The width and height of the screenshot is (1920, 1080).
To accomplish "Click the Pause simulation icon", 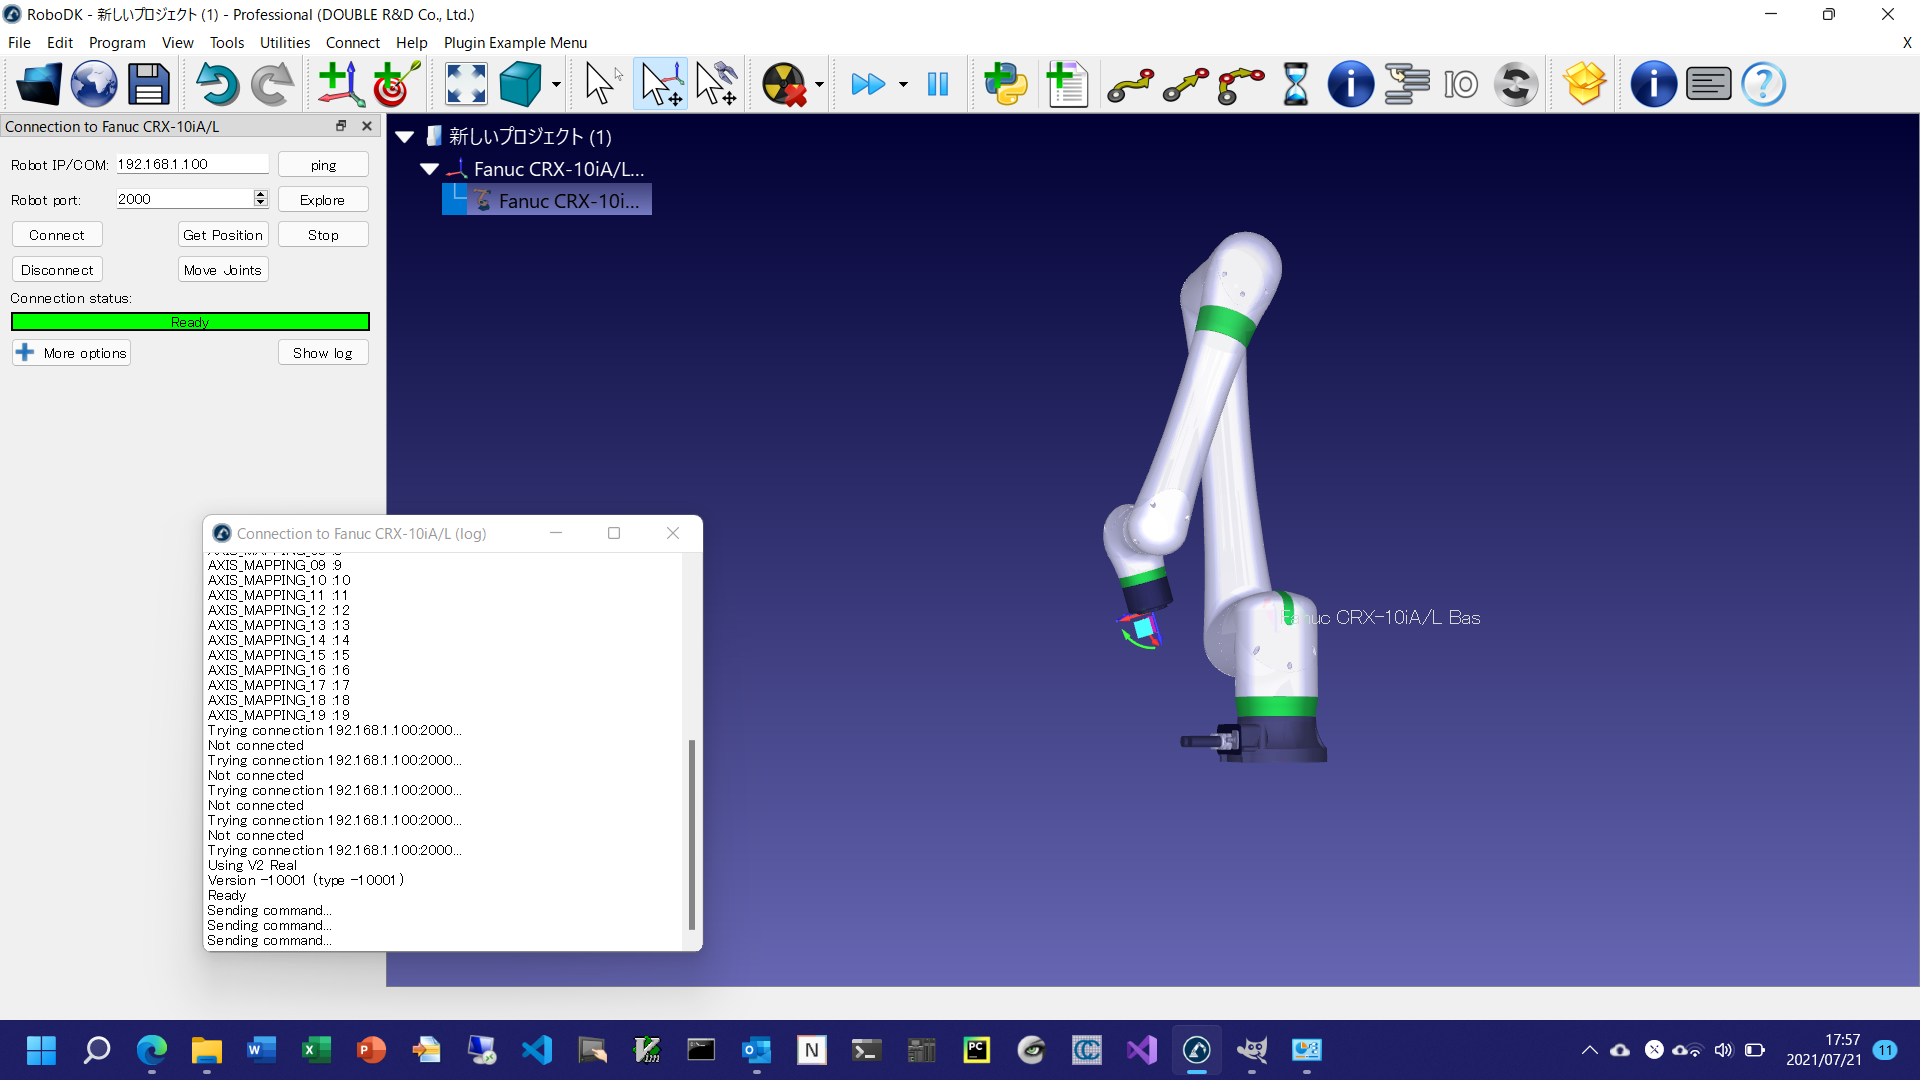I will 937,84.
